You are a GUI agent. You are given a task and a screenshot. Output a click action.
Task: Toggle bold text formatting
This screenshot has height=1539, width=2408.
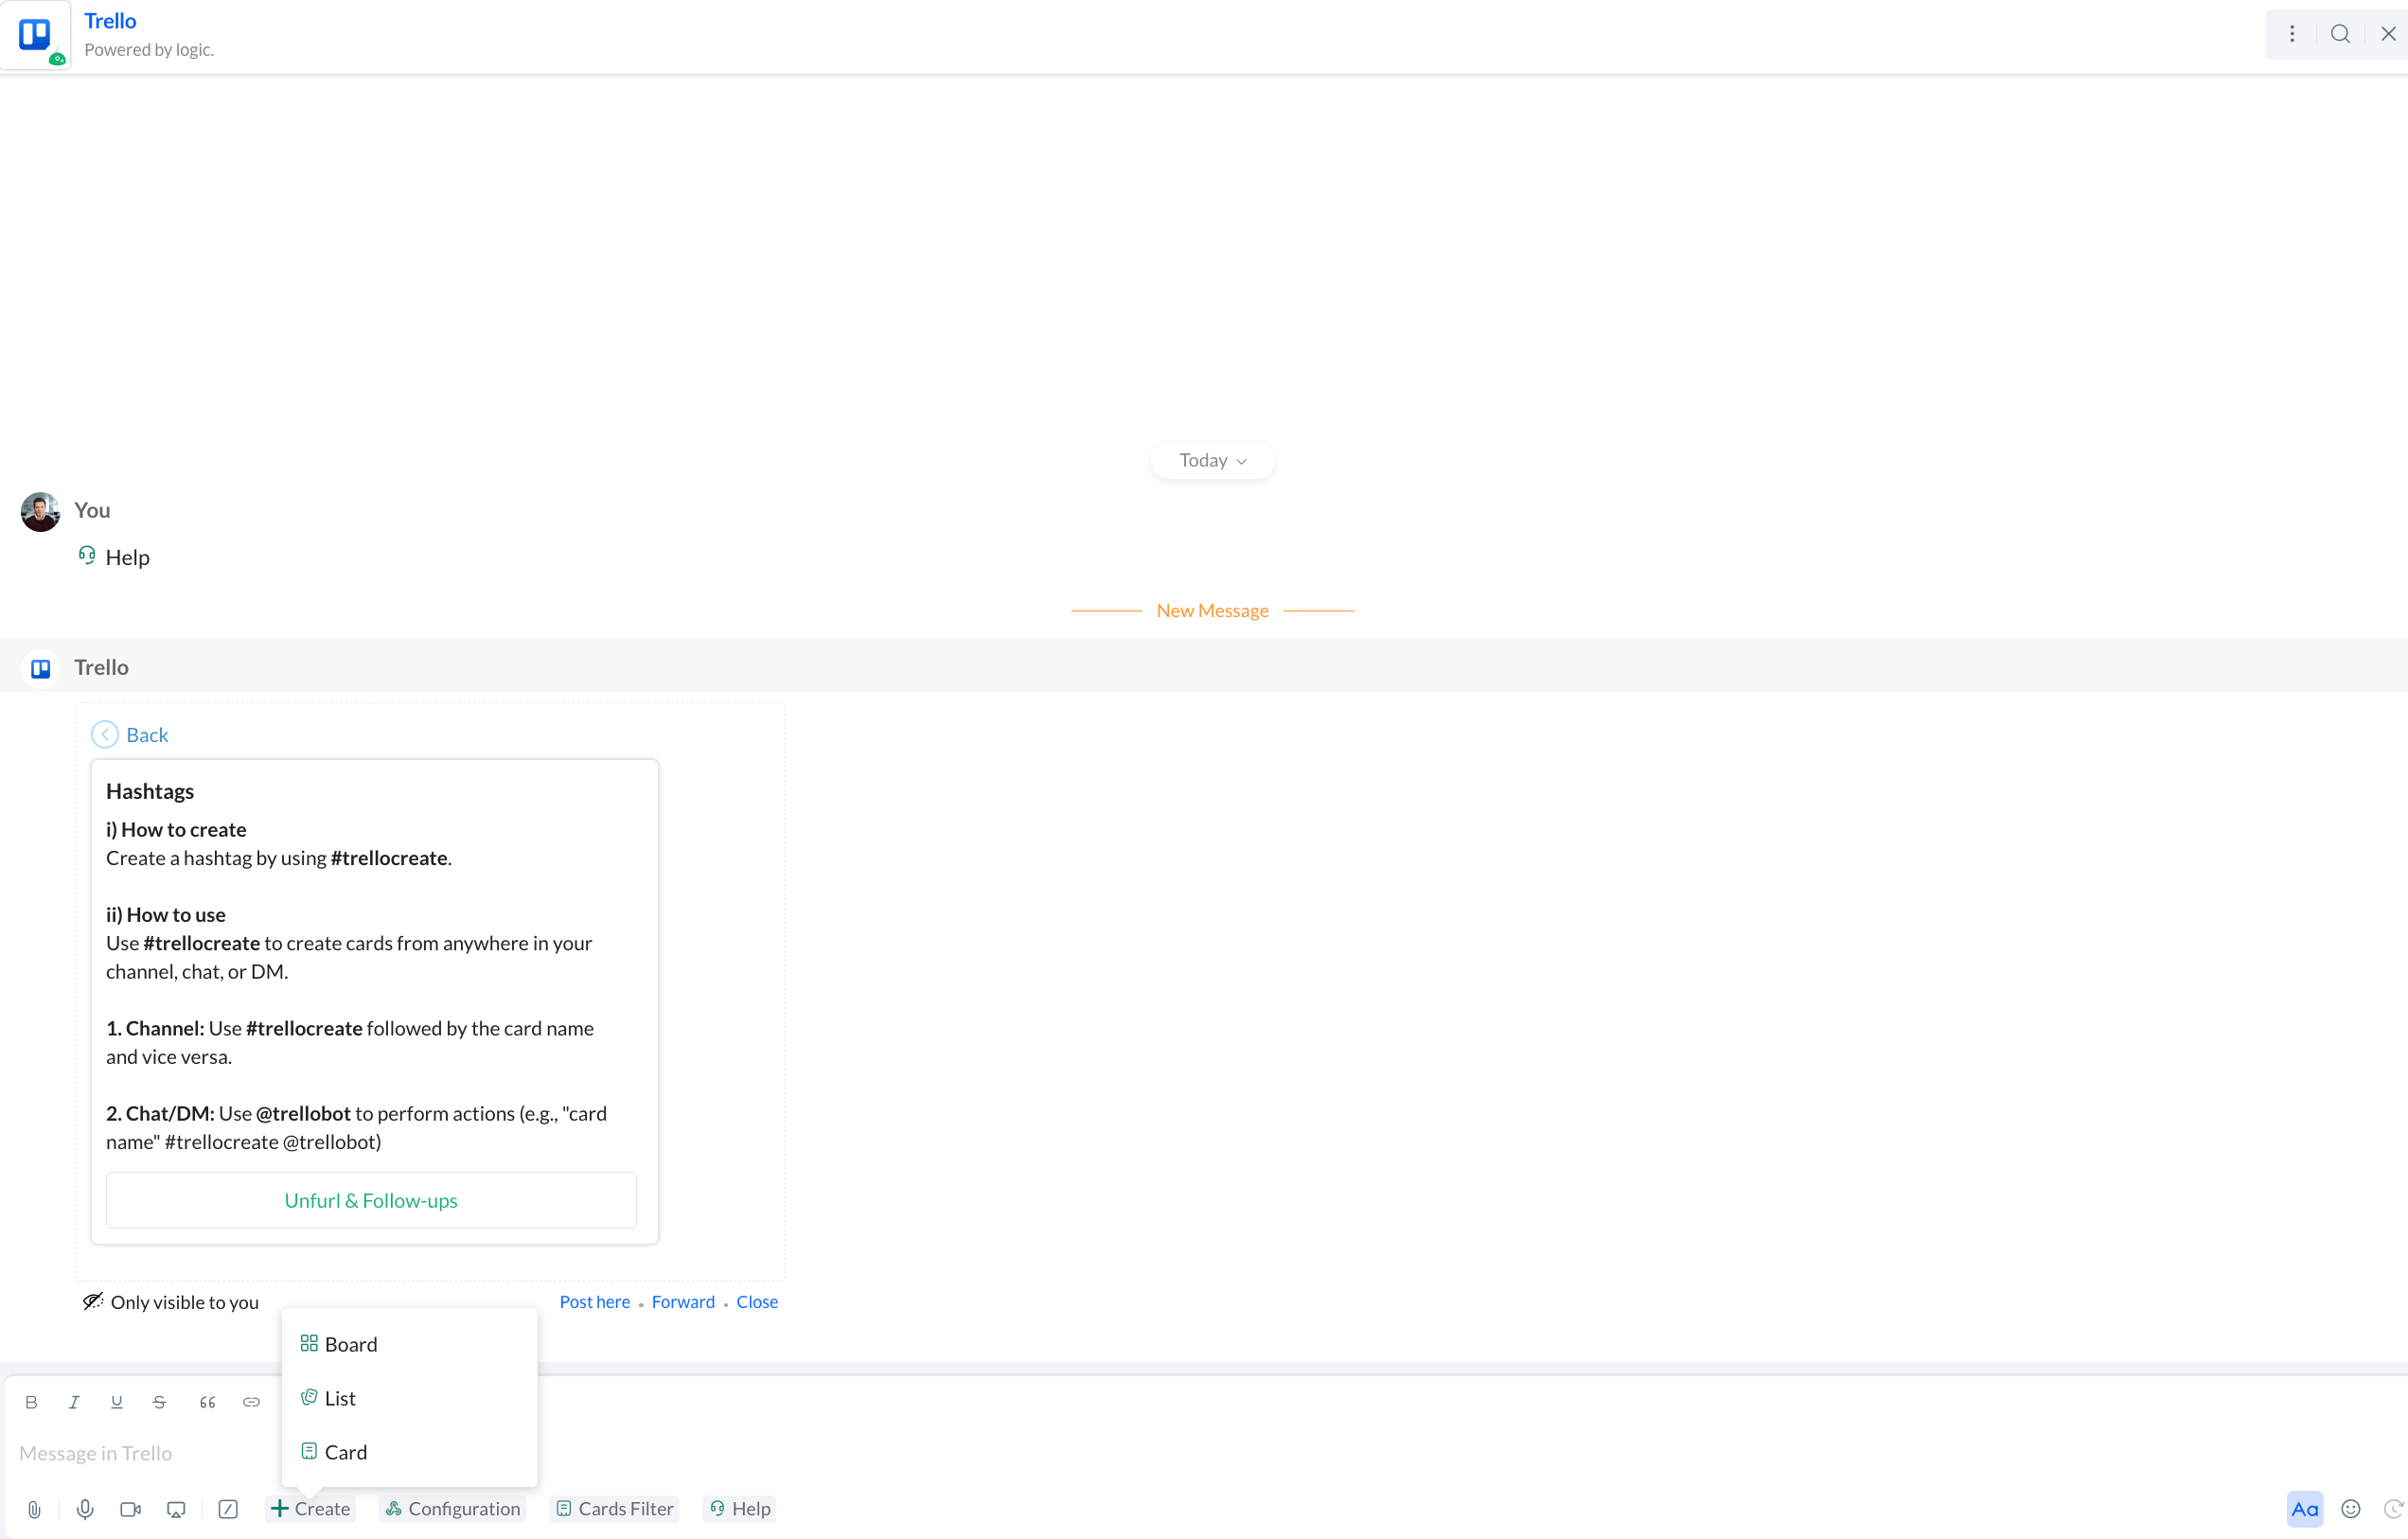pos(31,1402)
